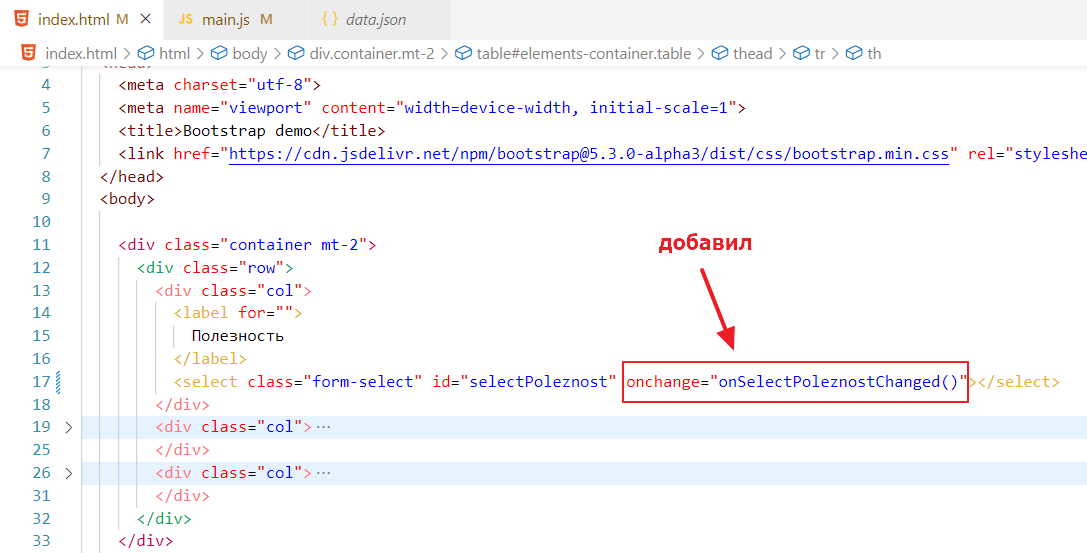Click the cube icon before html breadcrumb
The width and height of the screenshot is (1087, 553).
(146, 54)
